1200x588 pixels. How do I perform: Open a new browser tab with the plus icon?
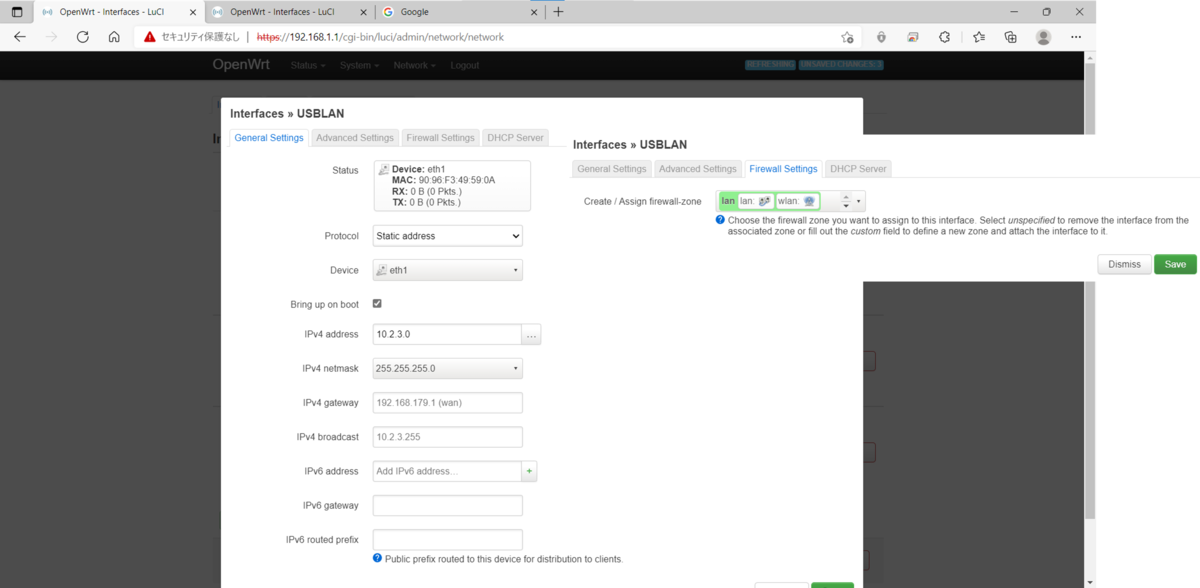click(x=558, y=12)
